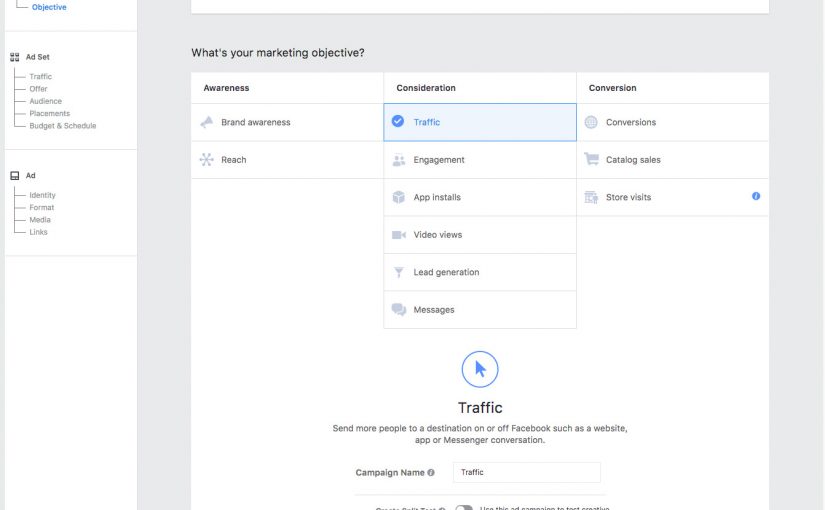Open Media in the sidebar
The width and height of the screenshot is (825, 510).
tap(40, 219)
